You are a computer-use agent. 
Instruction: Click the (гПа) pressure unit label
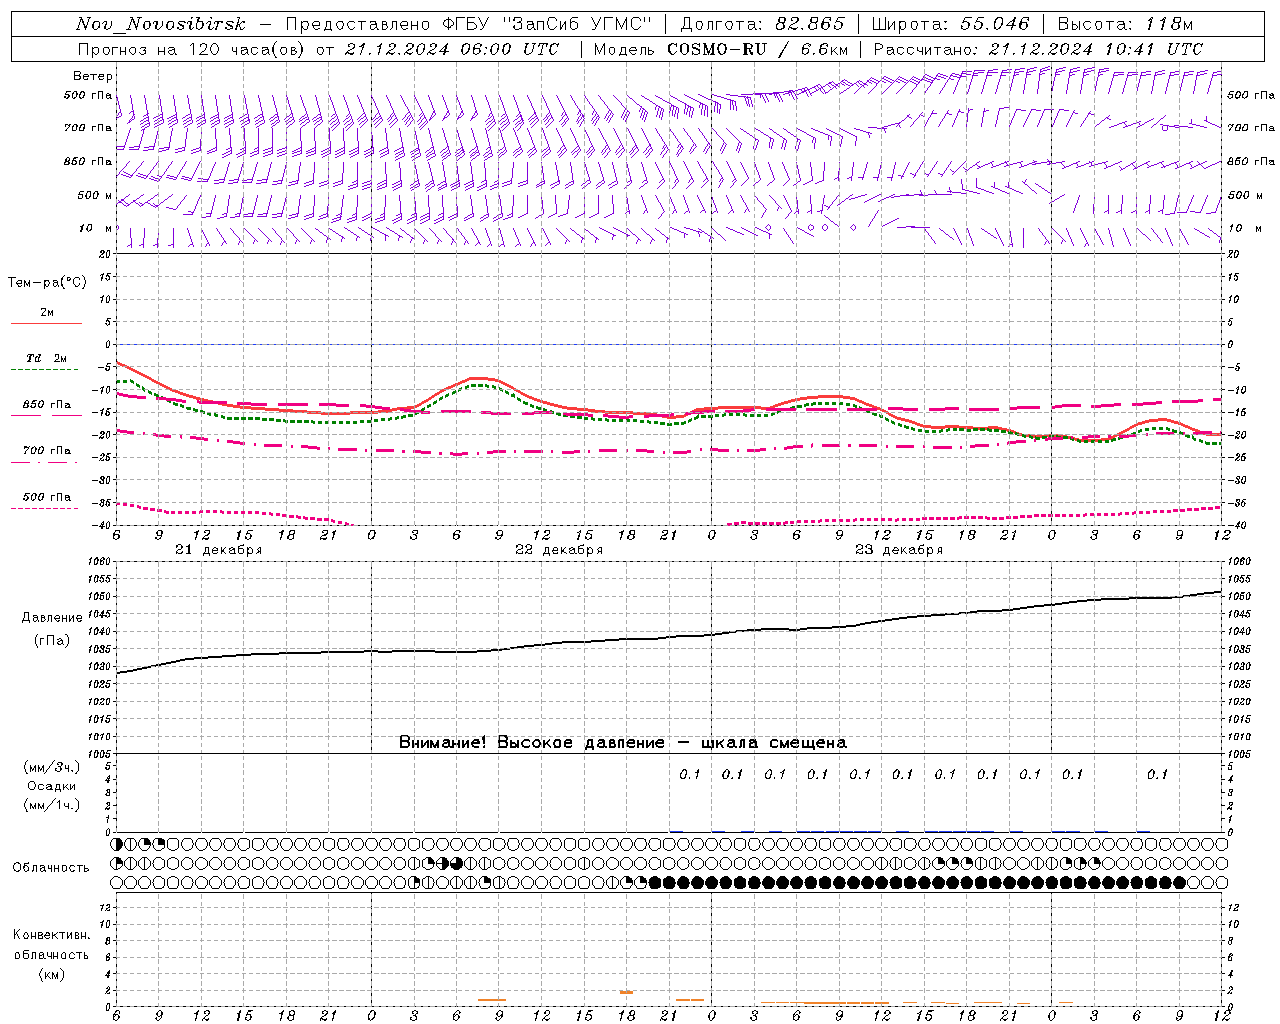[52, 640]
